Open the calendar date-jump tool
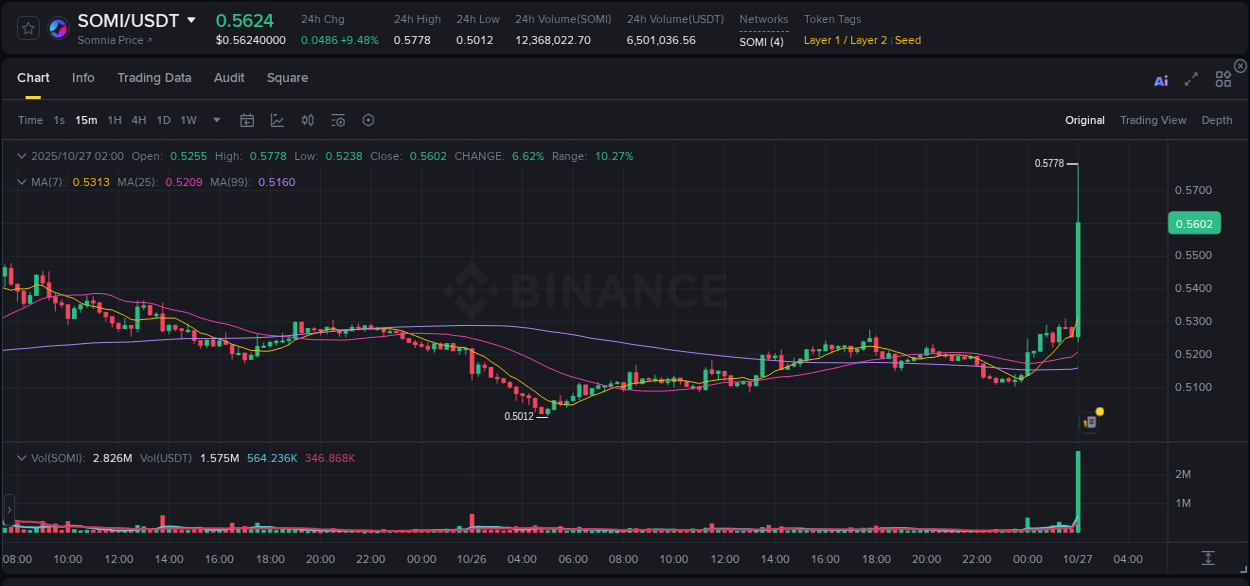 247,119
